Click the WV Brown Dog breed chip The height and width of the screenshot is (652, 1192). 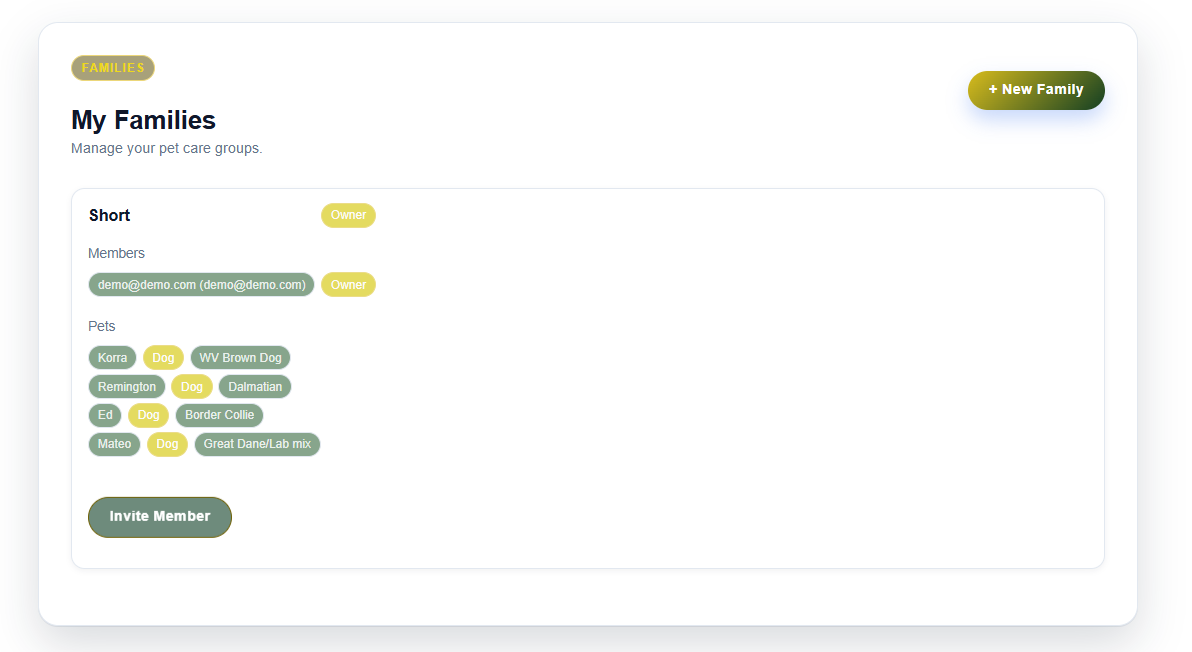(x=240, y=357)
